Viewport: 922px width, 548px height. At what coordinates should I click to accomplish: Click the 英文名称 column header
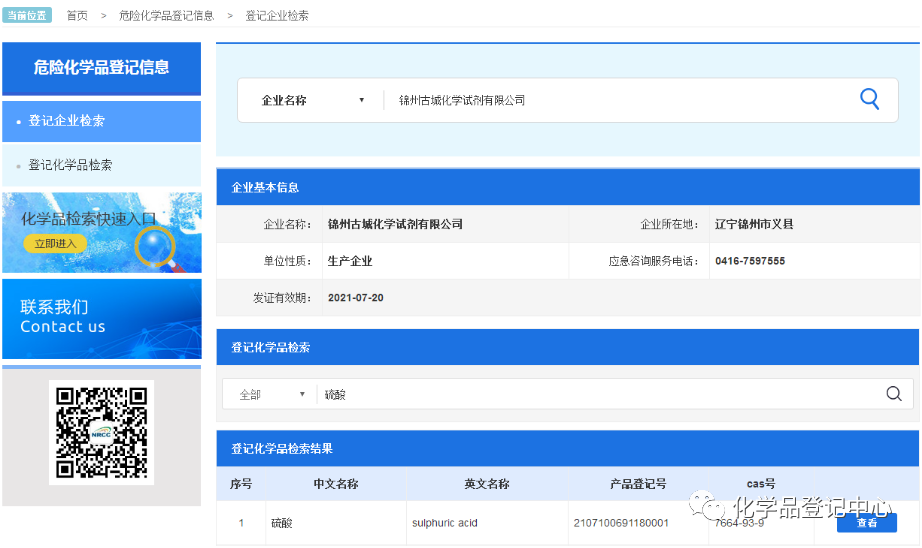click(487, 484)
